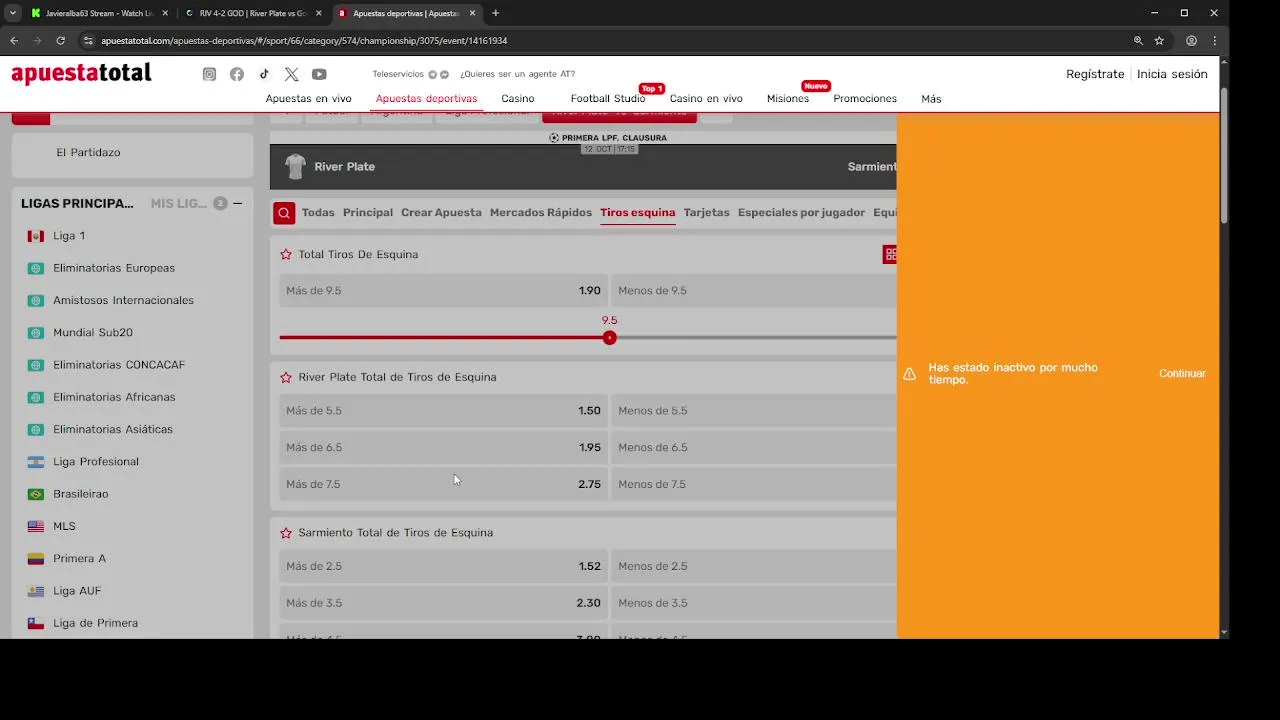Image resolution: width=1280 pixels, height=720 pixels.
Task: Click the apuestatotal logo
Action: point(81,74)
